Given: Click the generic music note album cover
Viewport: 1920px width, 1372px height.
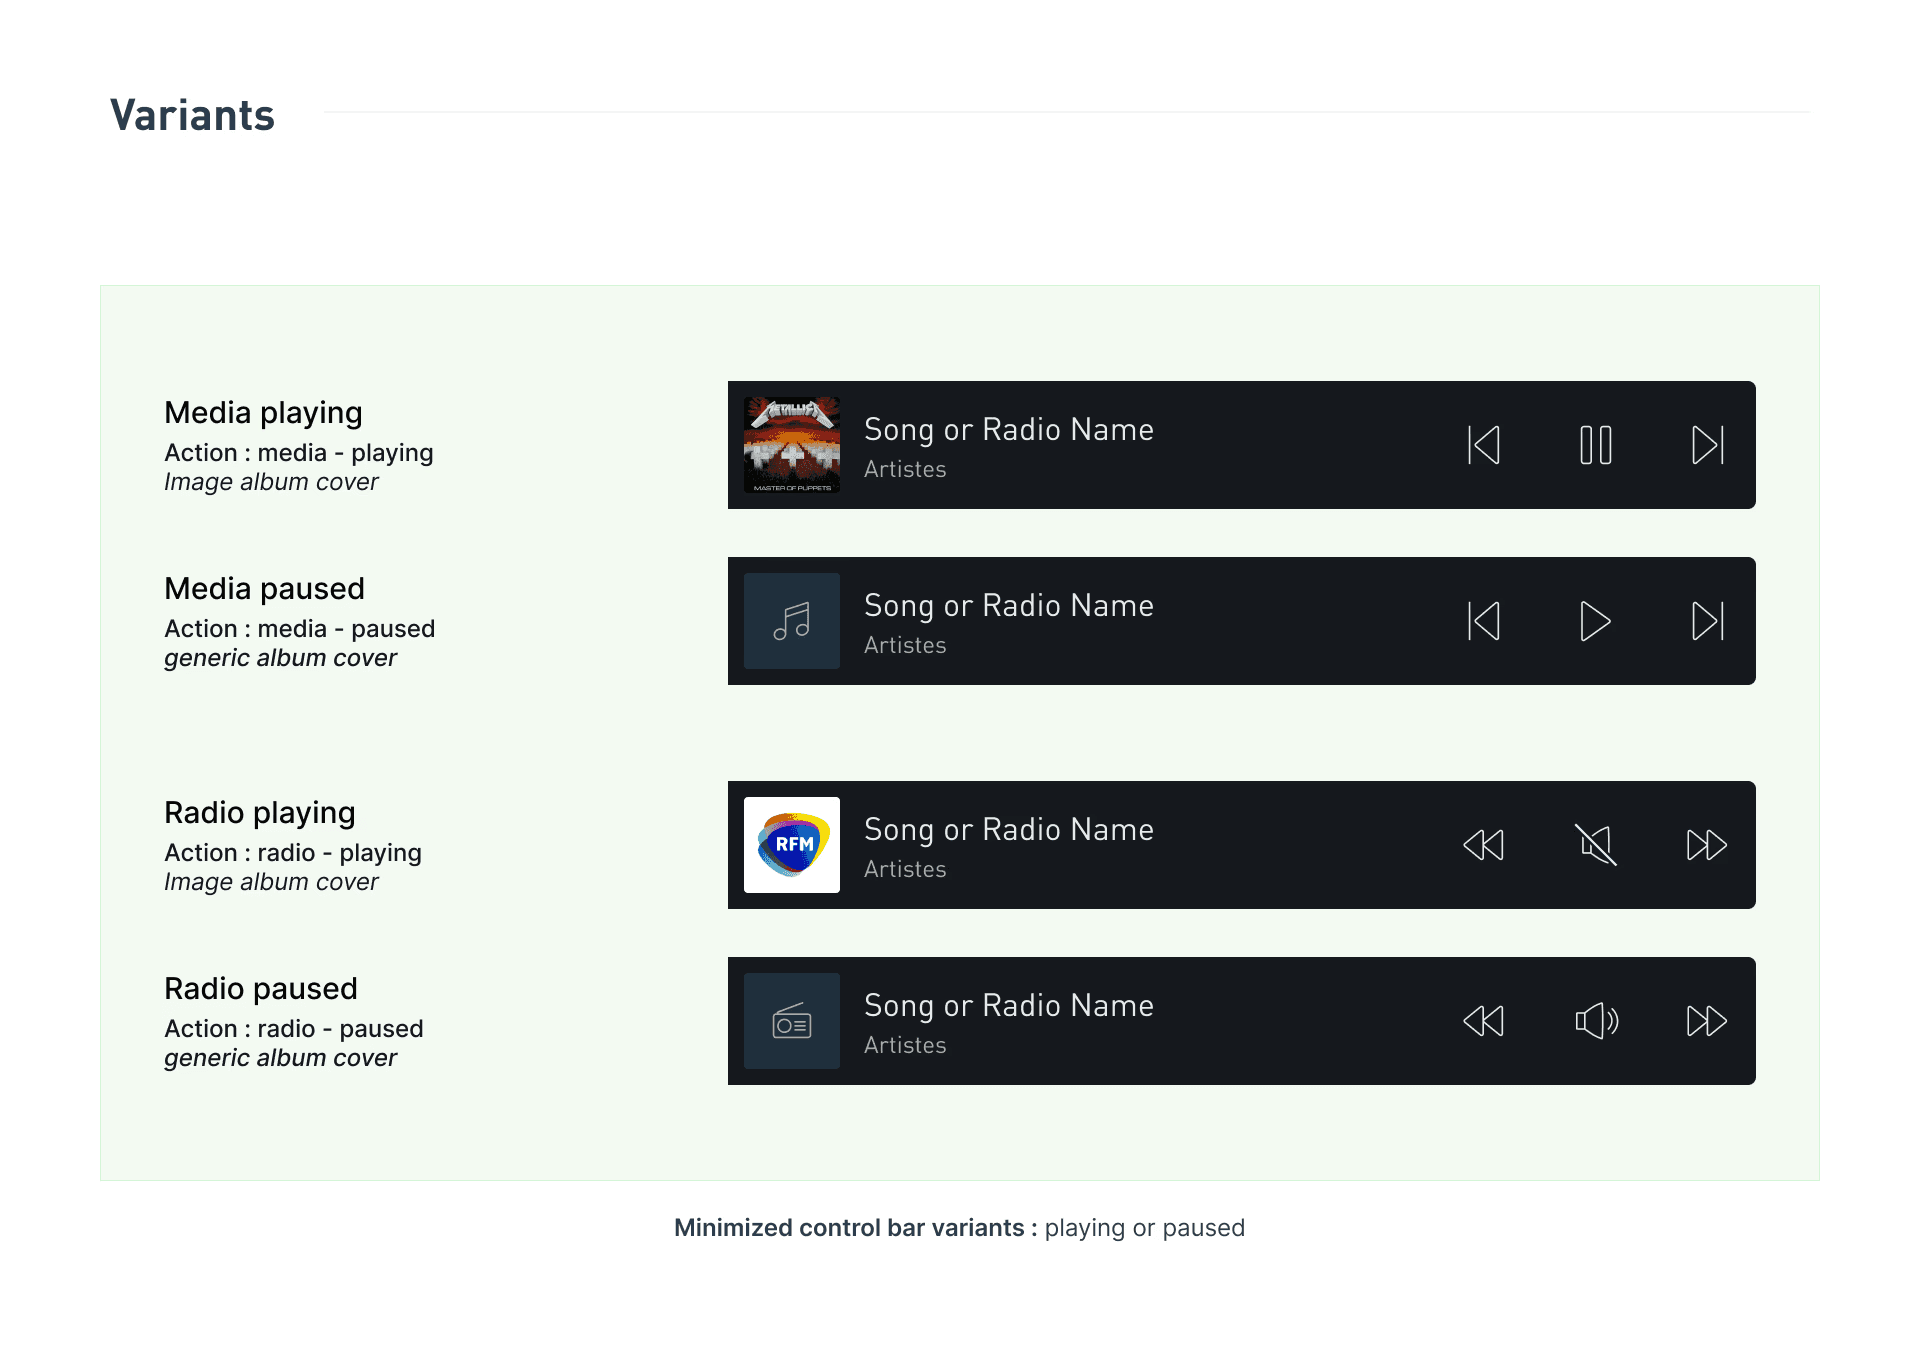Looking at the screenshot, I should tap(792, 621).
